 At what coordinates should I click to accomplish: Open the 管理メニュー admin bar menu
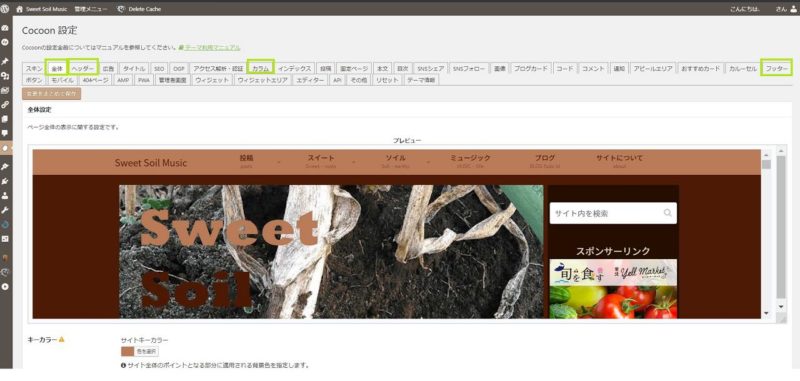pos(91,9)
